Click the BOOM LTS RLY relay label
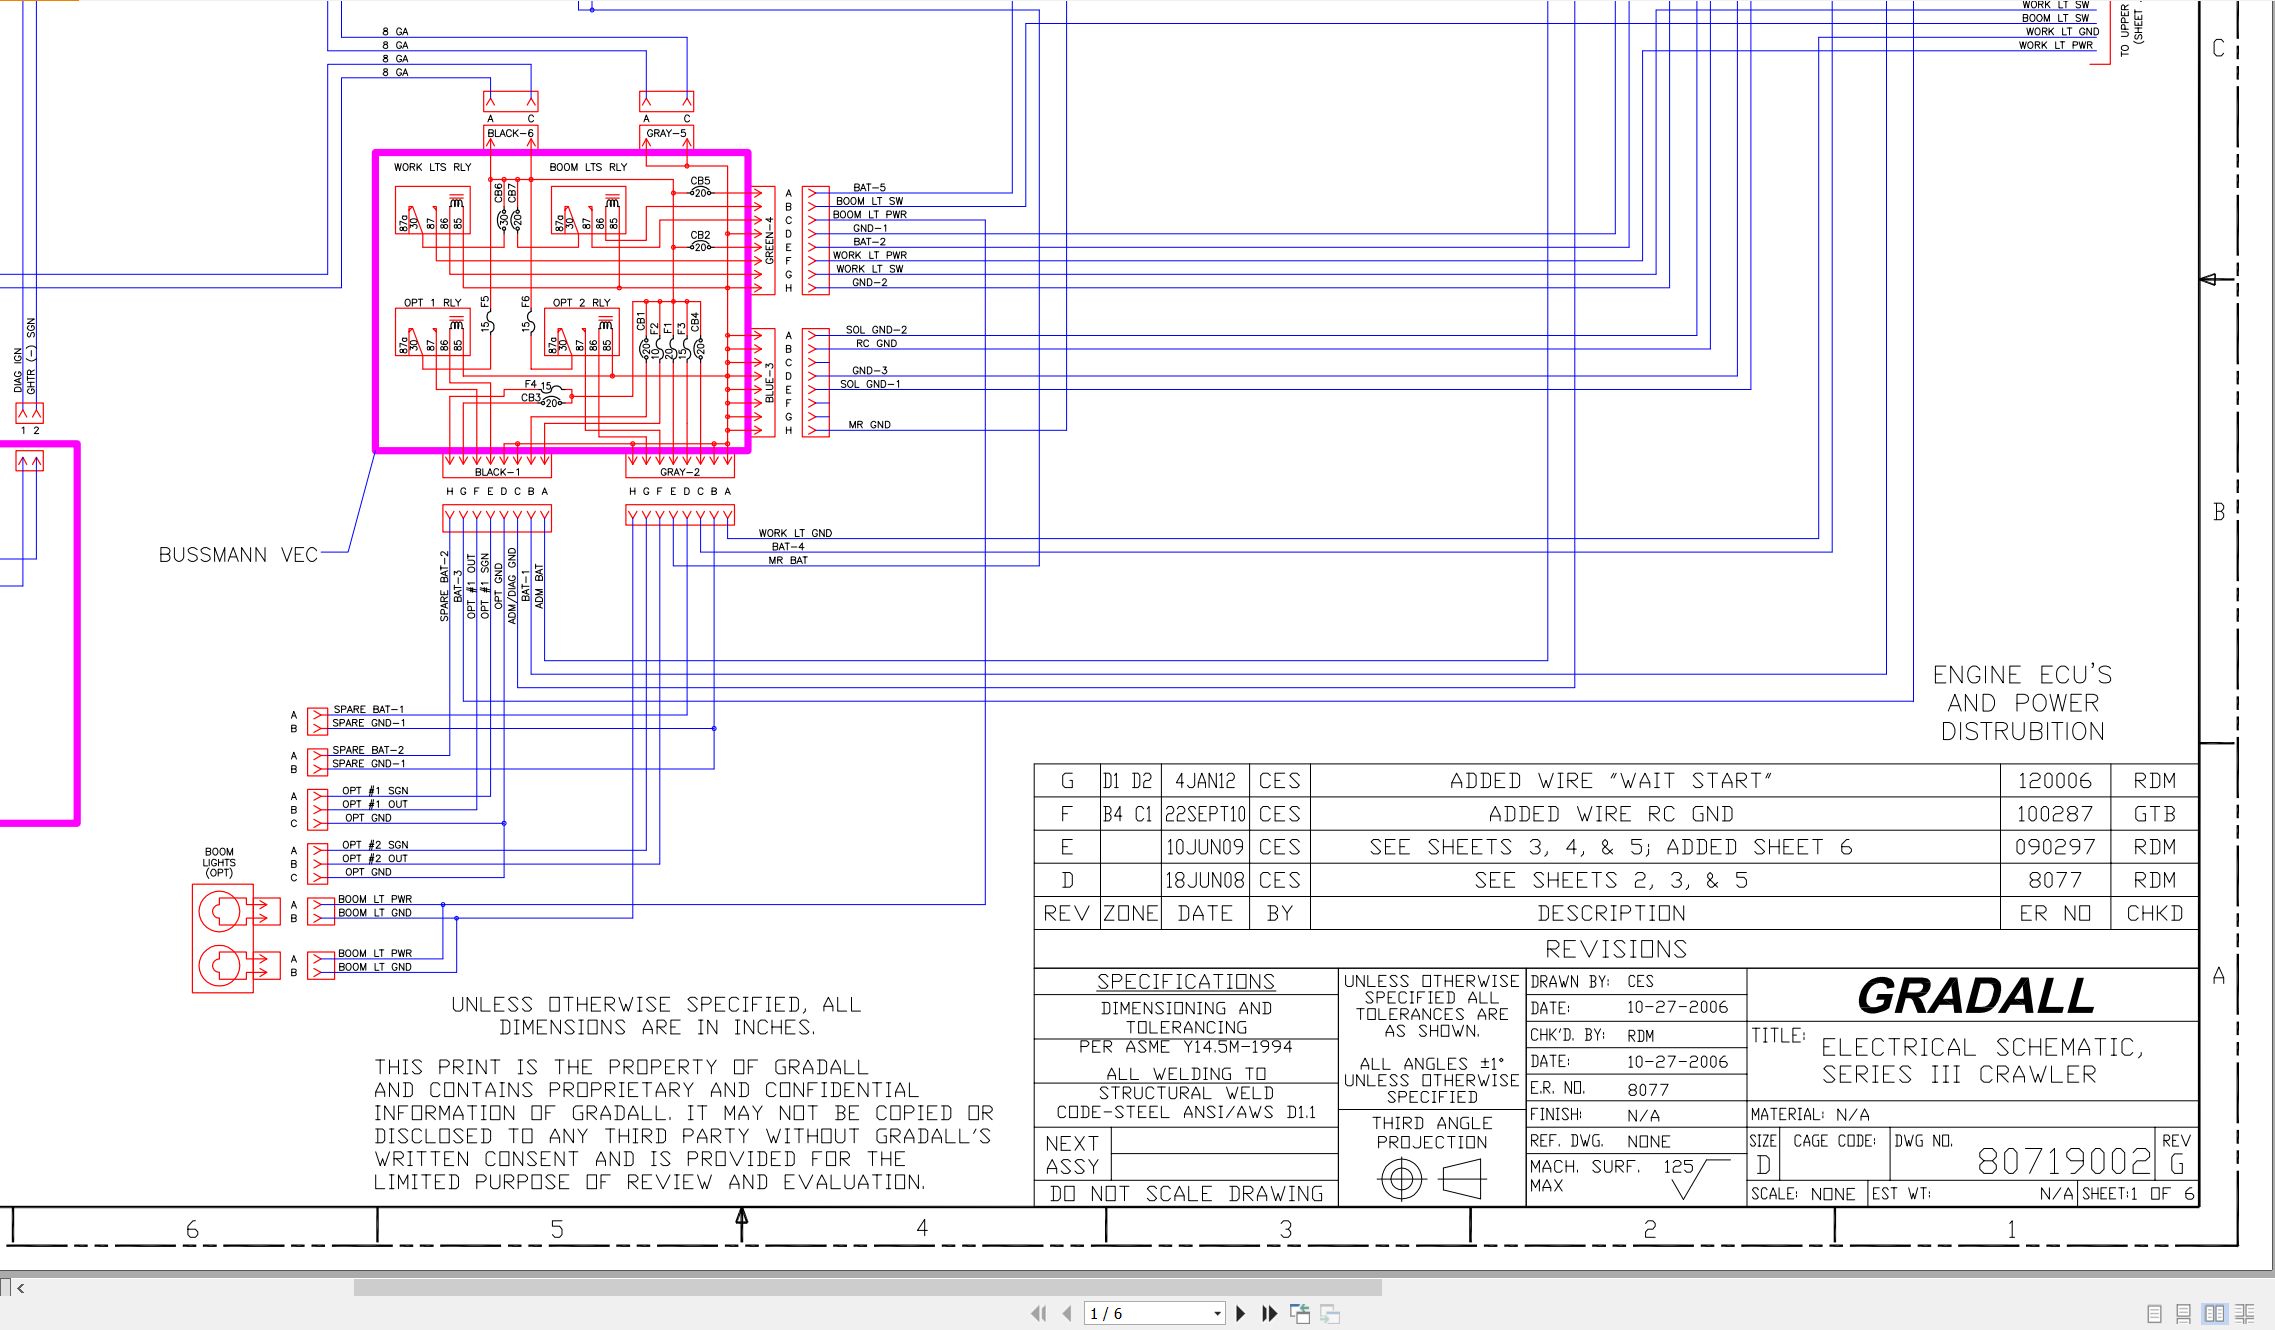The height and width of the screenshot is (1330, 2275). point(588,167)
